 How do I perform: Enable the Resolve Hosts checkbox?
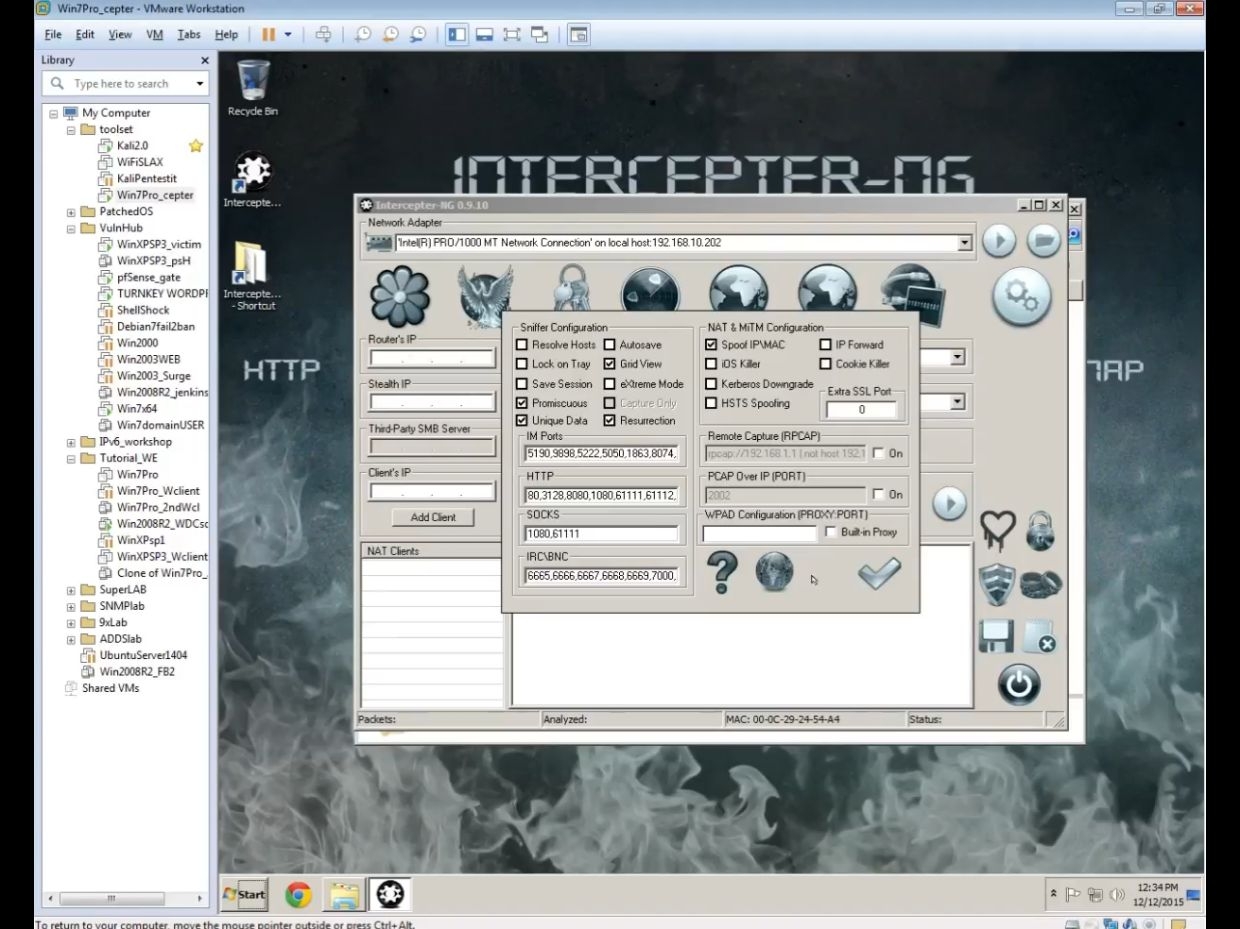pyautogui.click(x=521, y=345)
